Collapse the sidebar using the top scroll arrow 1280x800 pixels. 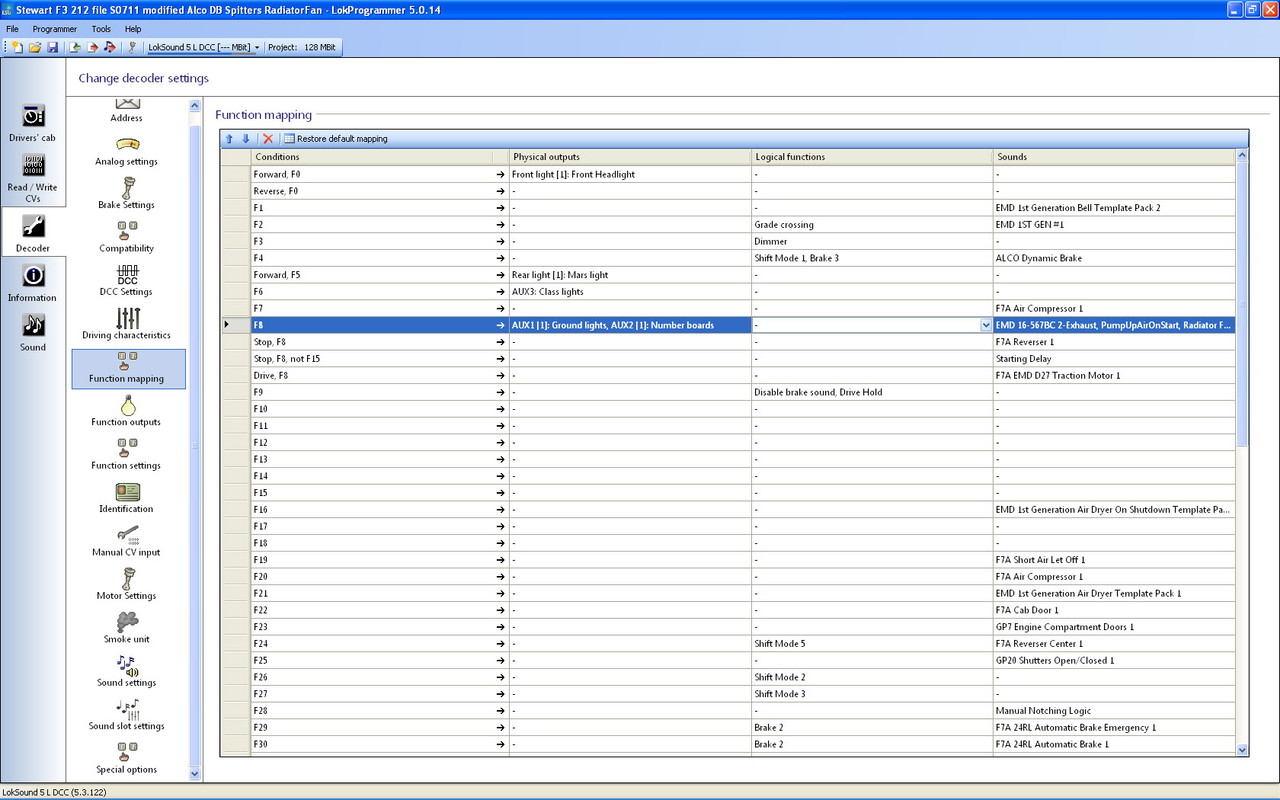pyautogui.click(x=194, y=104)
